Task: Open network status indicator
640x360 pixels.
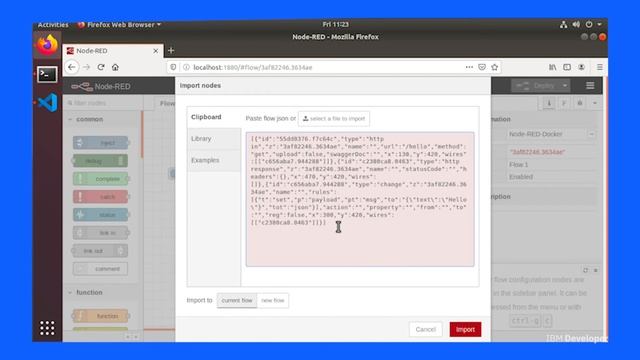Action: click(x=564, y=24)
